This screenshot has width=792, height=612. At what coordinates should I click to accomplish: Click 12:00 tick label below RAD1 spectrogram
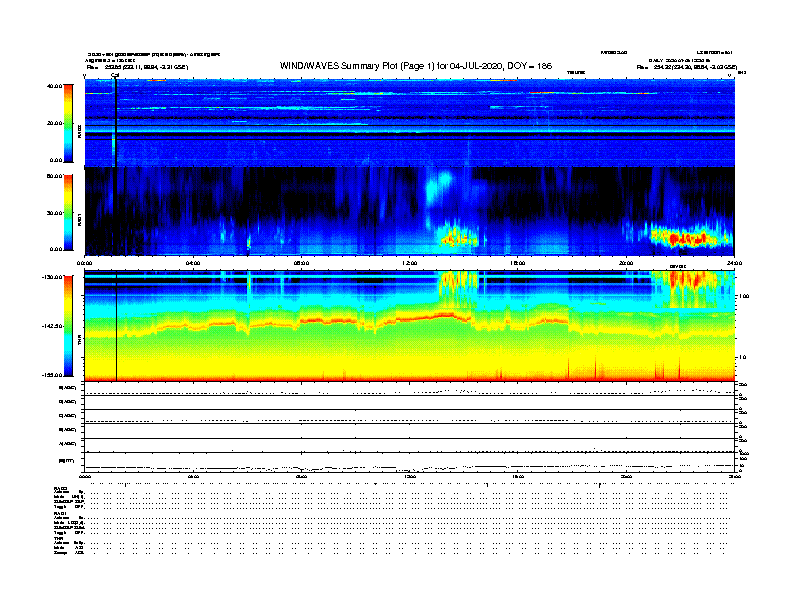click(x=410, y=263)
